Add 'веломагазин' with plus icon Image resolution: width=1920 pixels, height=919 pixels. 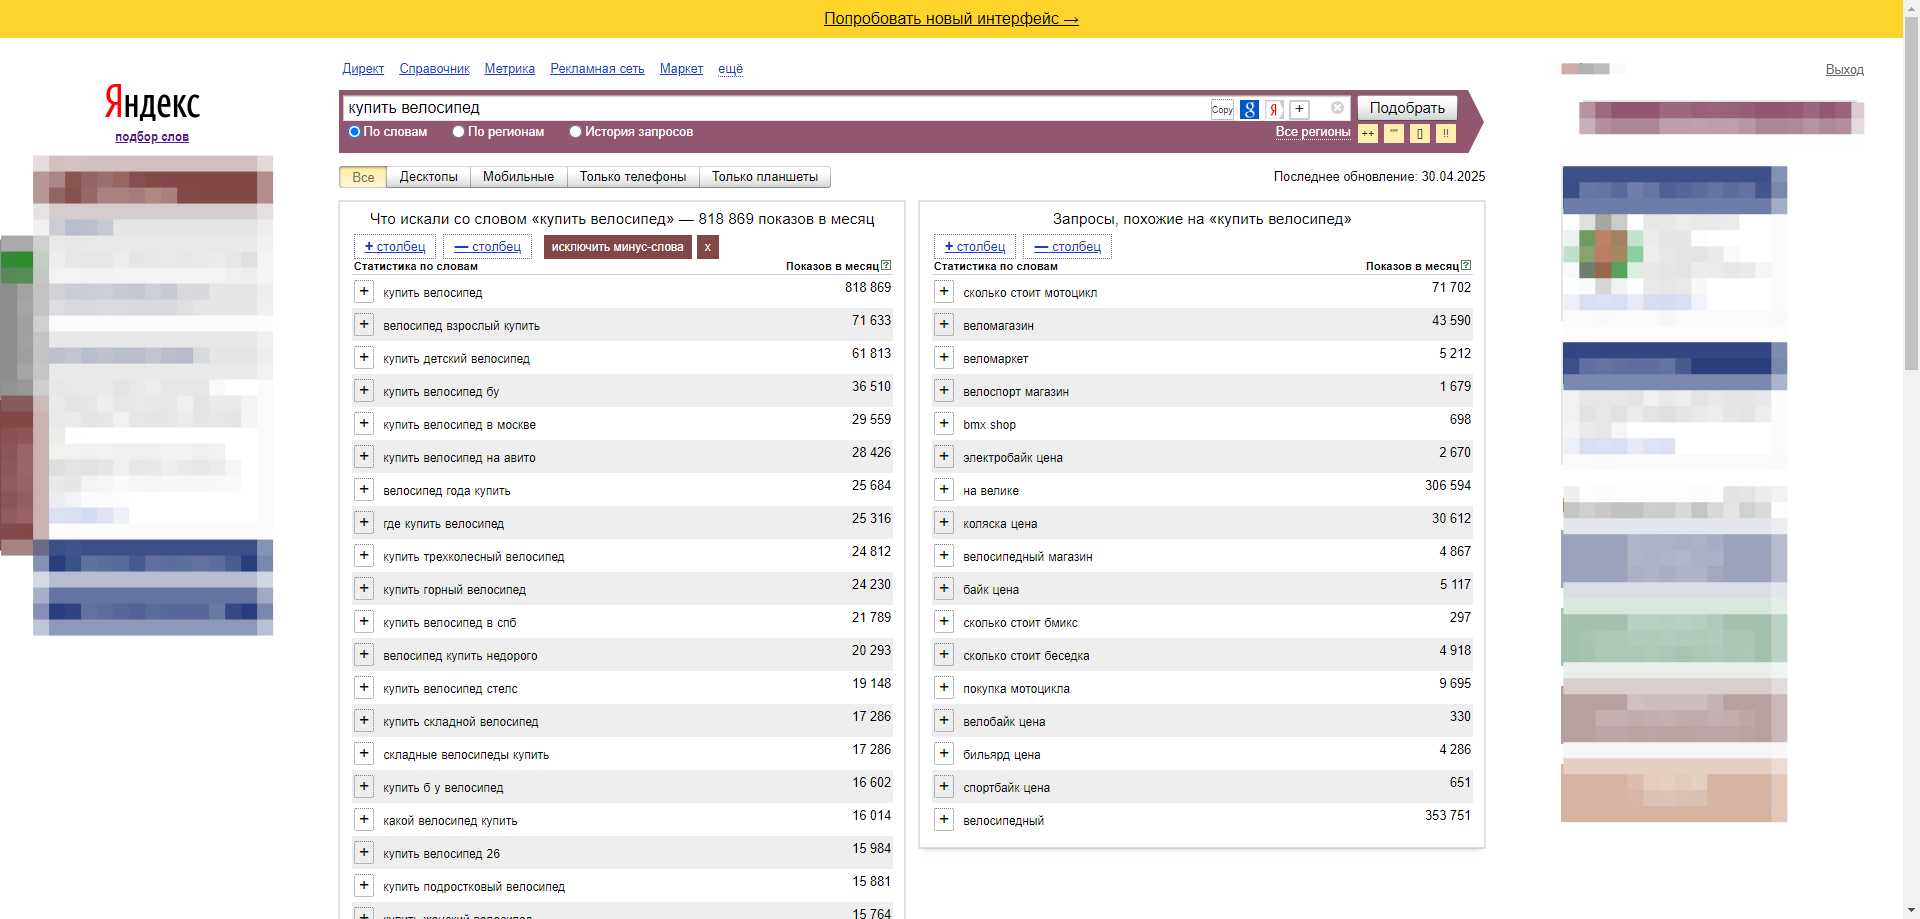coord(944,325)
